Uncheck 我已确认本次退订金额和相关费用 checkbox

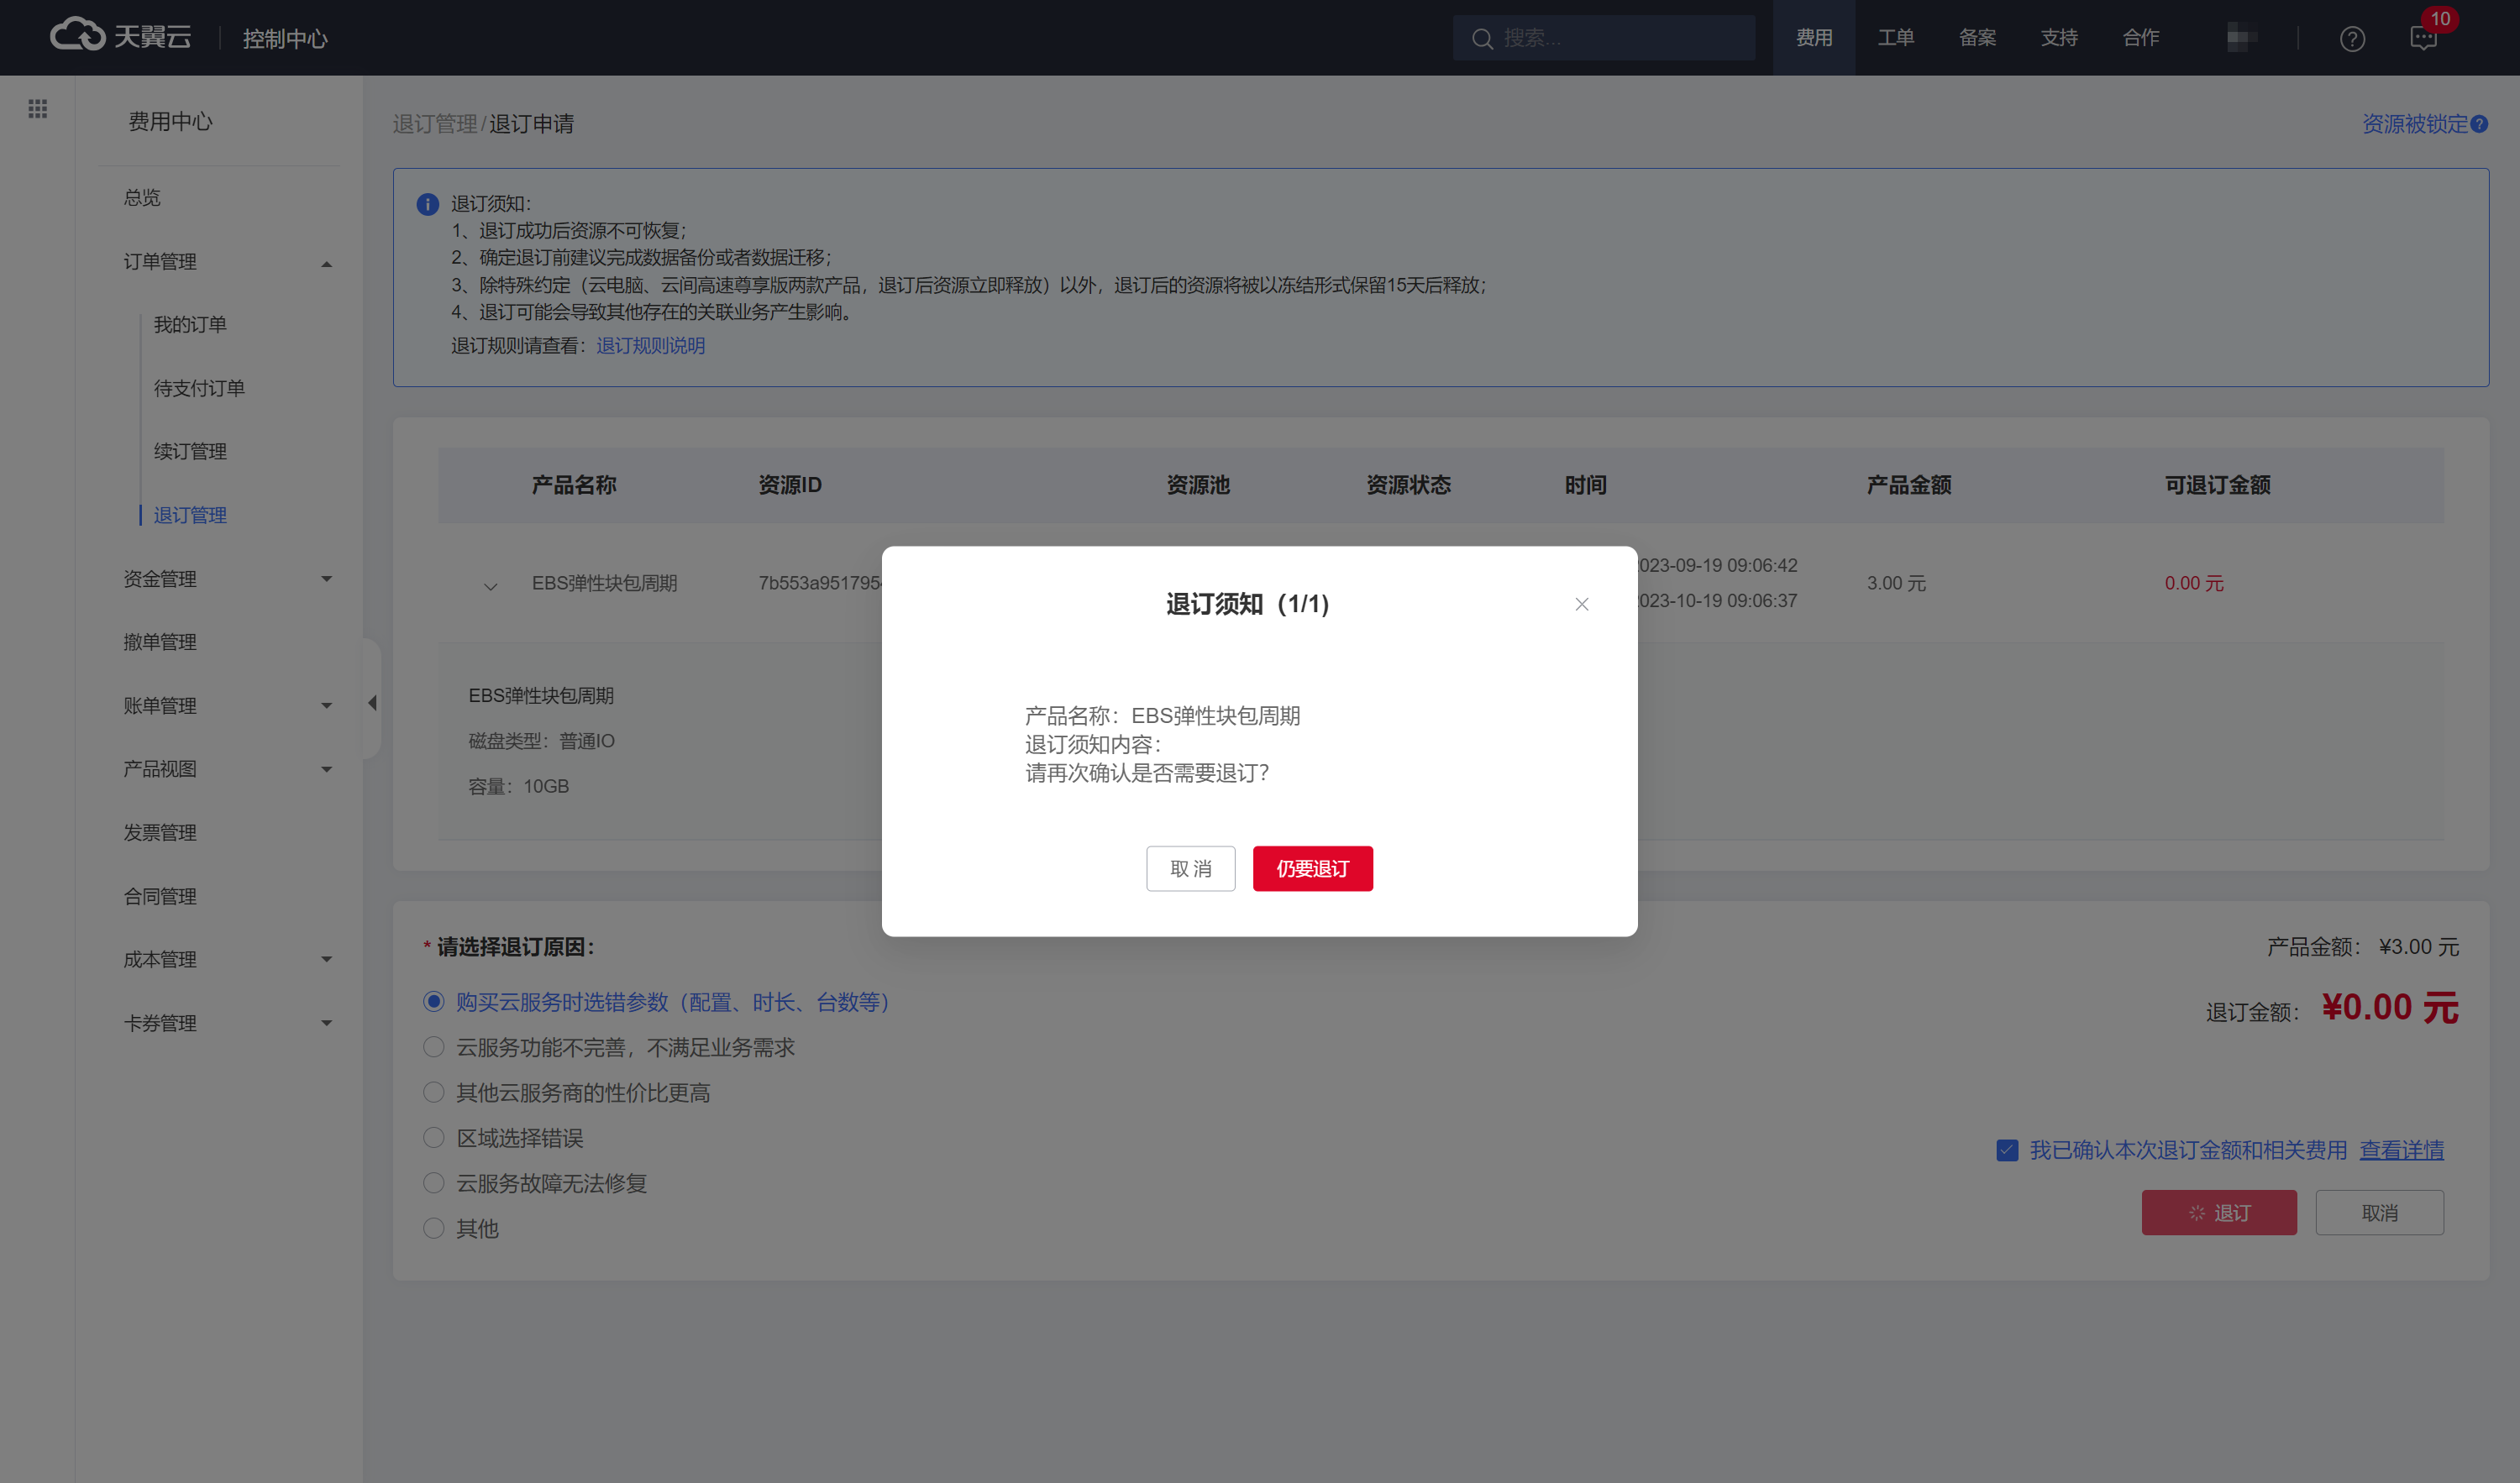(2006, 1150)
